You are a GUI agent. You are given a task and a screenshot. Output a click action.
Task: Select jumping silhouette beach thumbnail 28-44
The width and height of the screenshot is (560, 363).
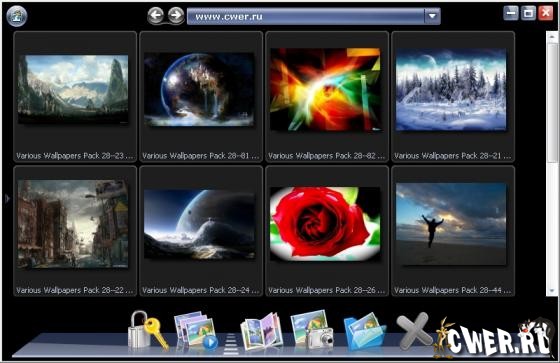pos(451,224)
